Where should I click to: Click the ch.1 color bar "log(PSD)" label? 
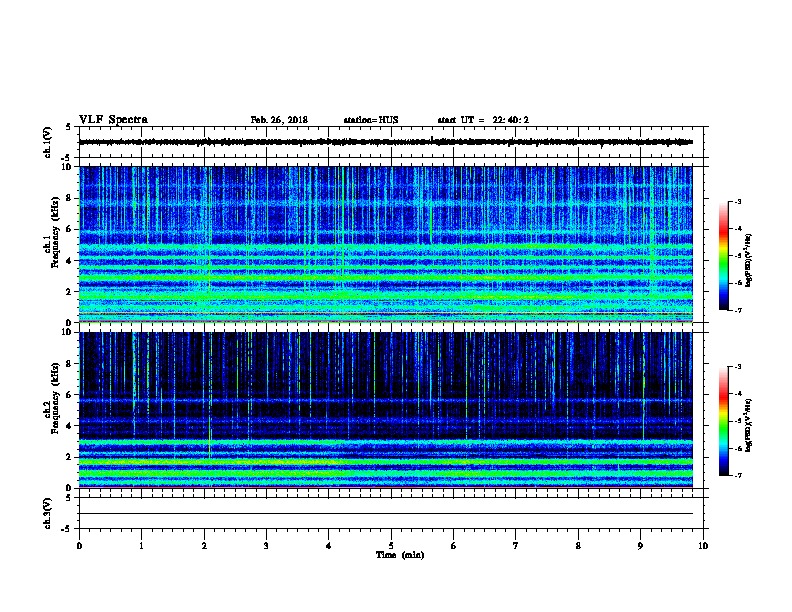coord(749,260)
